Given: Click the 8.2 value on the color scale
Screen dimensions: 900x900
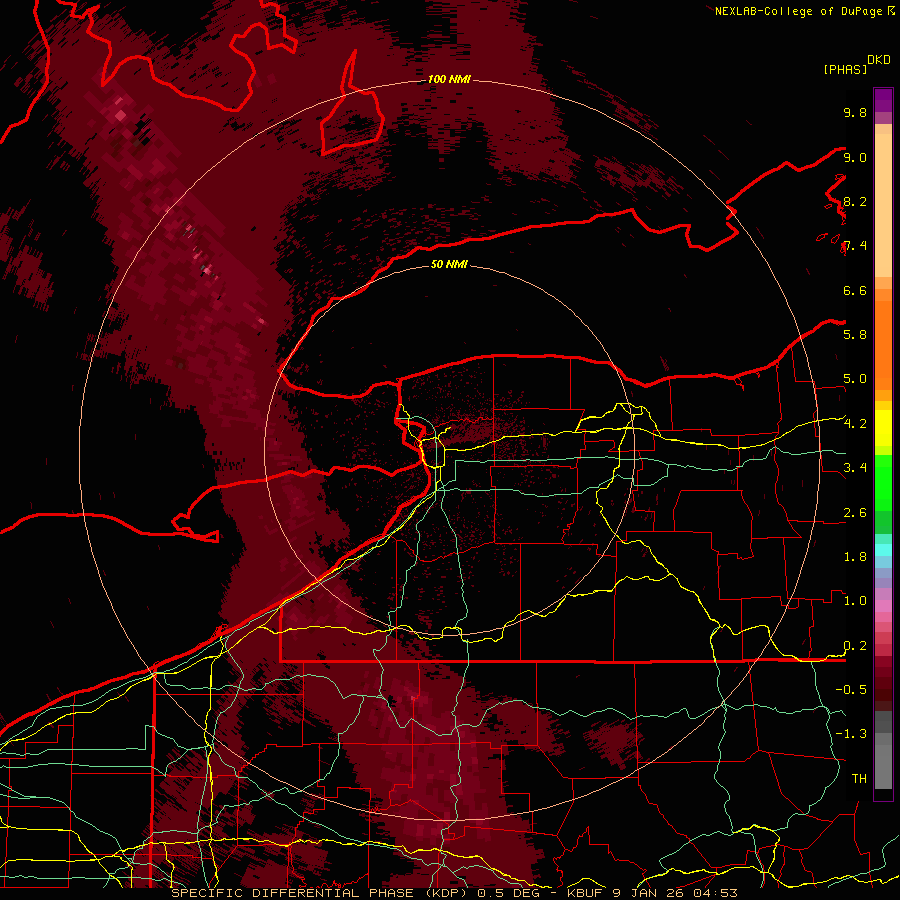Looking at the screenshot, I should coord(855,201).
